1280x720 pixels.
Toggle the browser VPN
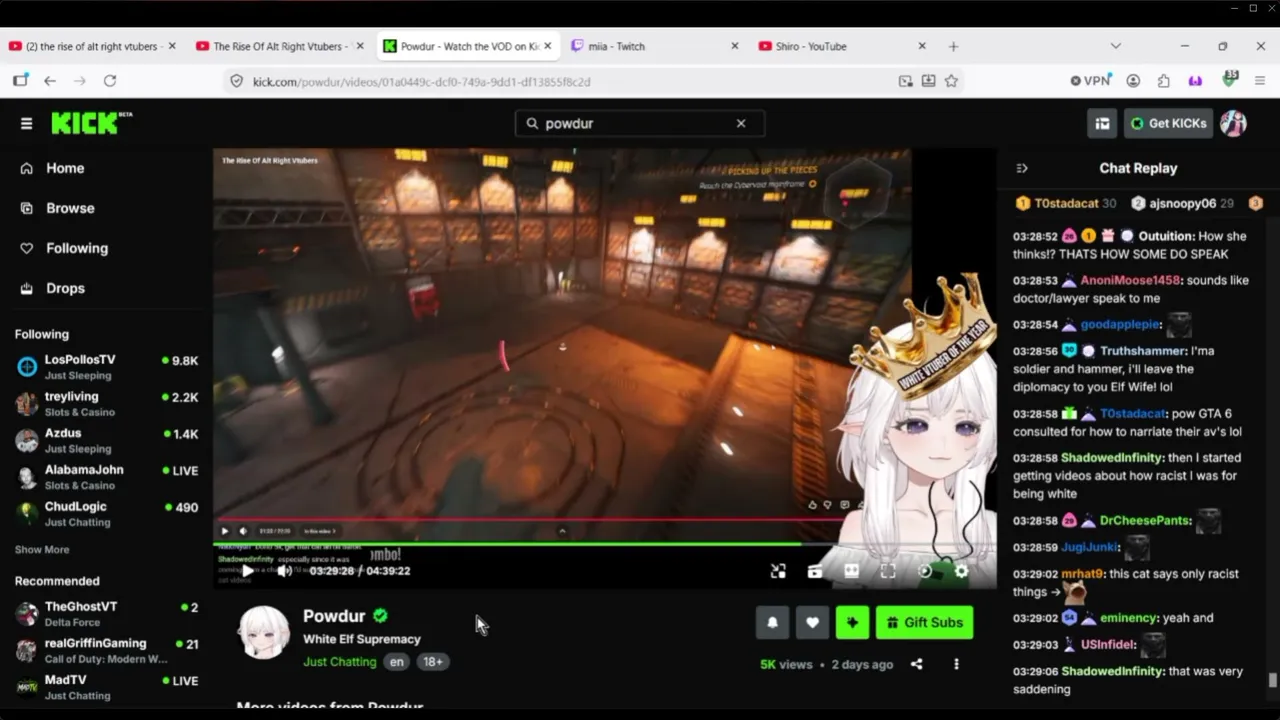1090,81
